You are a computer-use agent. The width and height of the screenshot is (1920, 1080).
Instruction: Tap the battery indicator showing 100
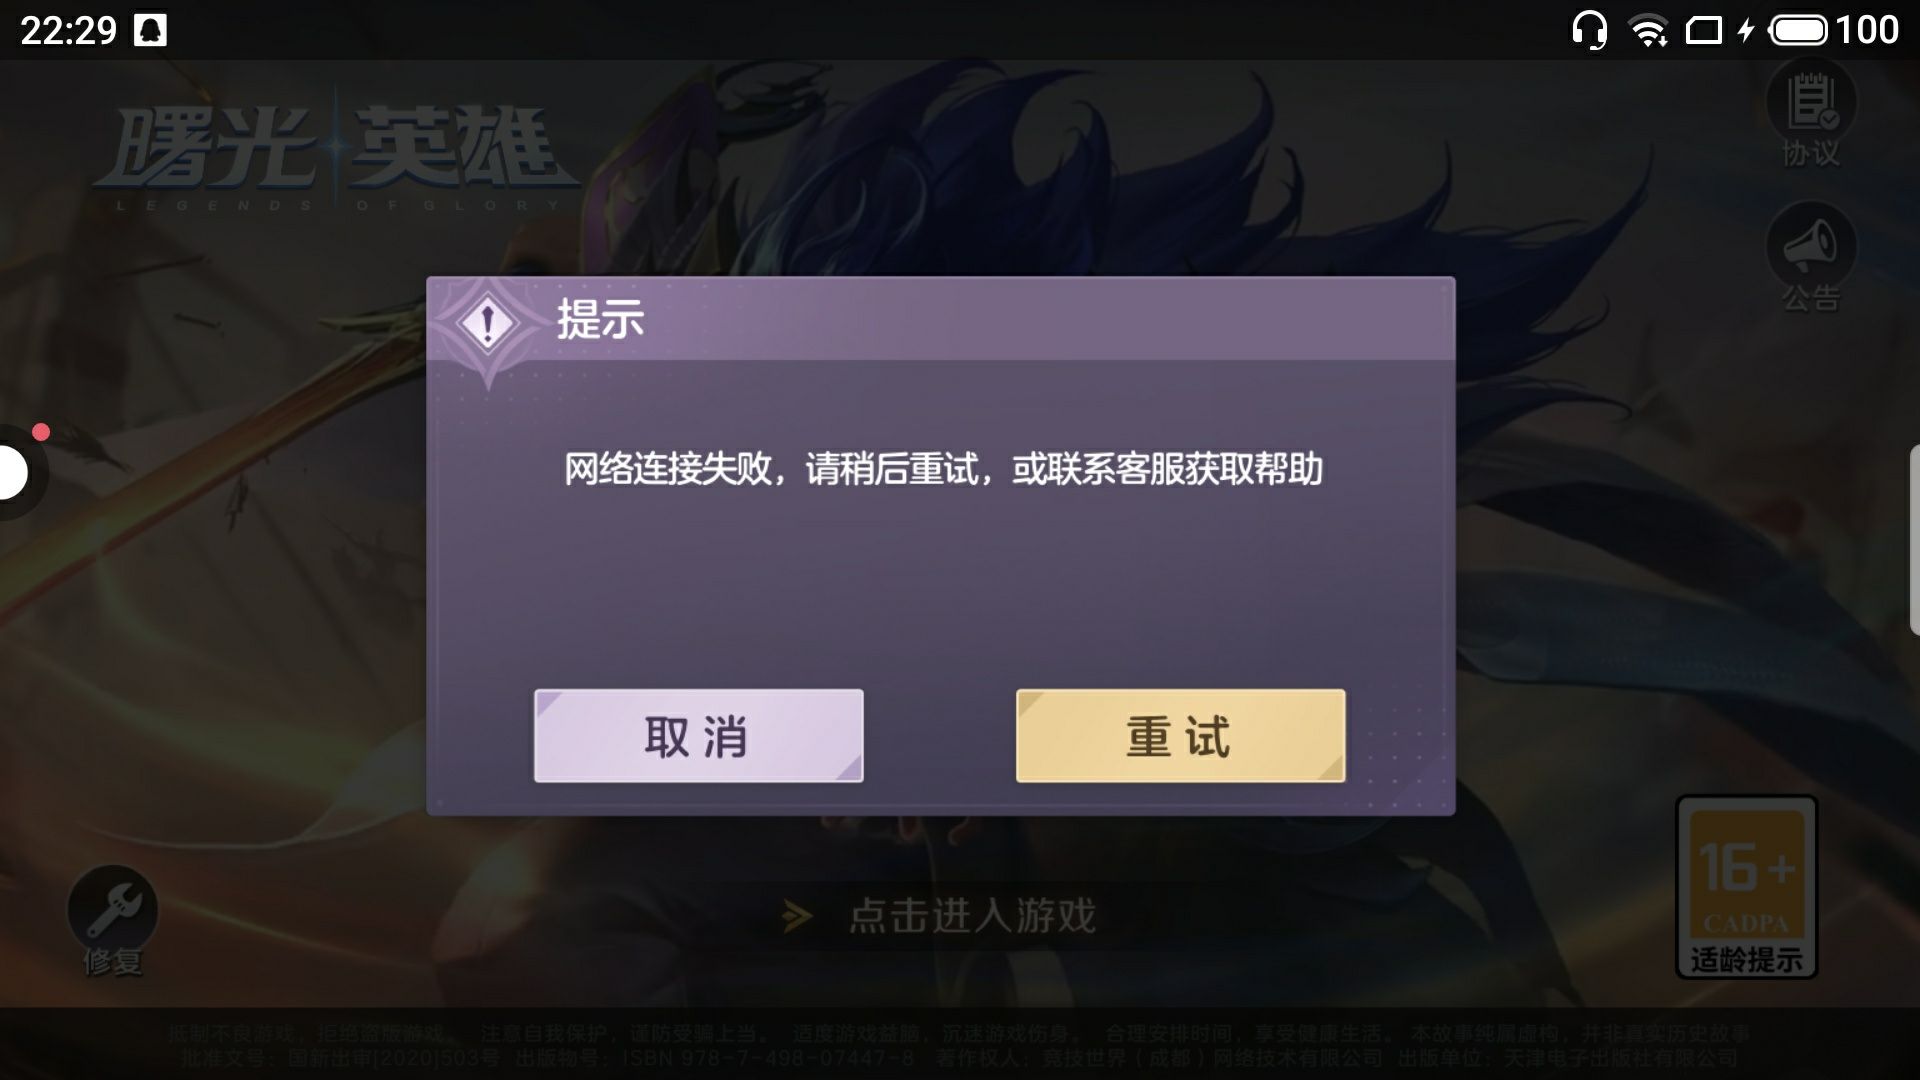click(x=1834, y=30)
